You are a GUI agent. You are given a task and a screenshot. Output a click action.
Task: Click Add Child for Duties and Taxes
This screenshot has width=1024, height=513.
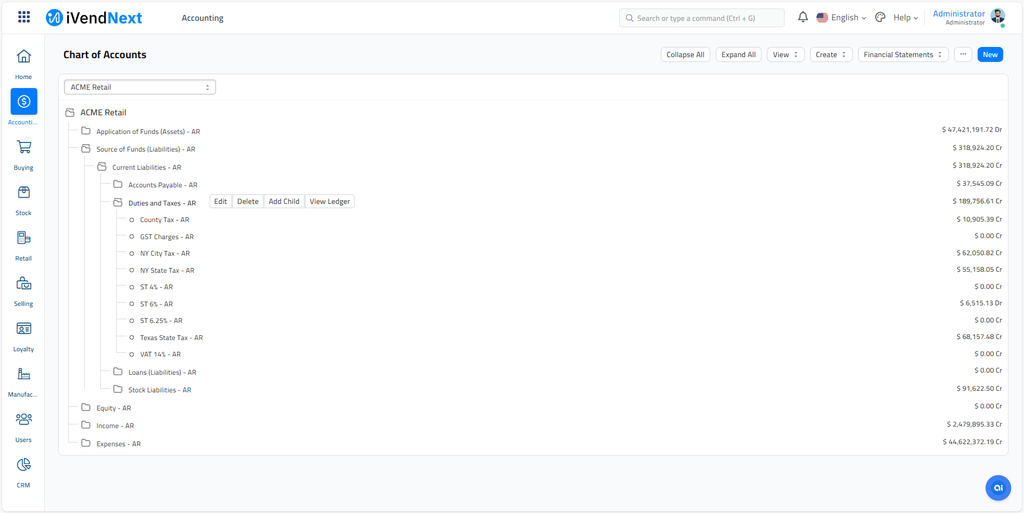tap(284, 202)
